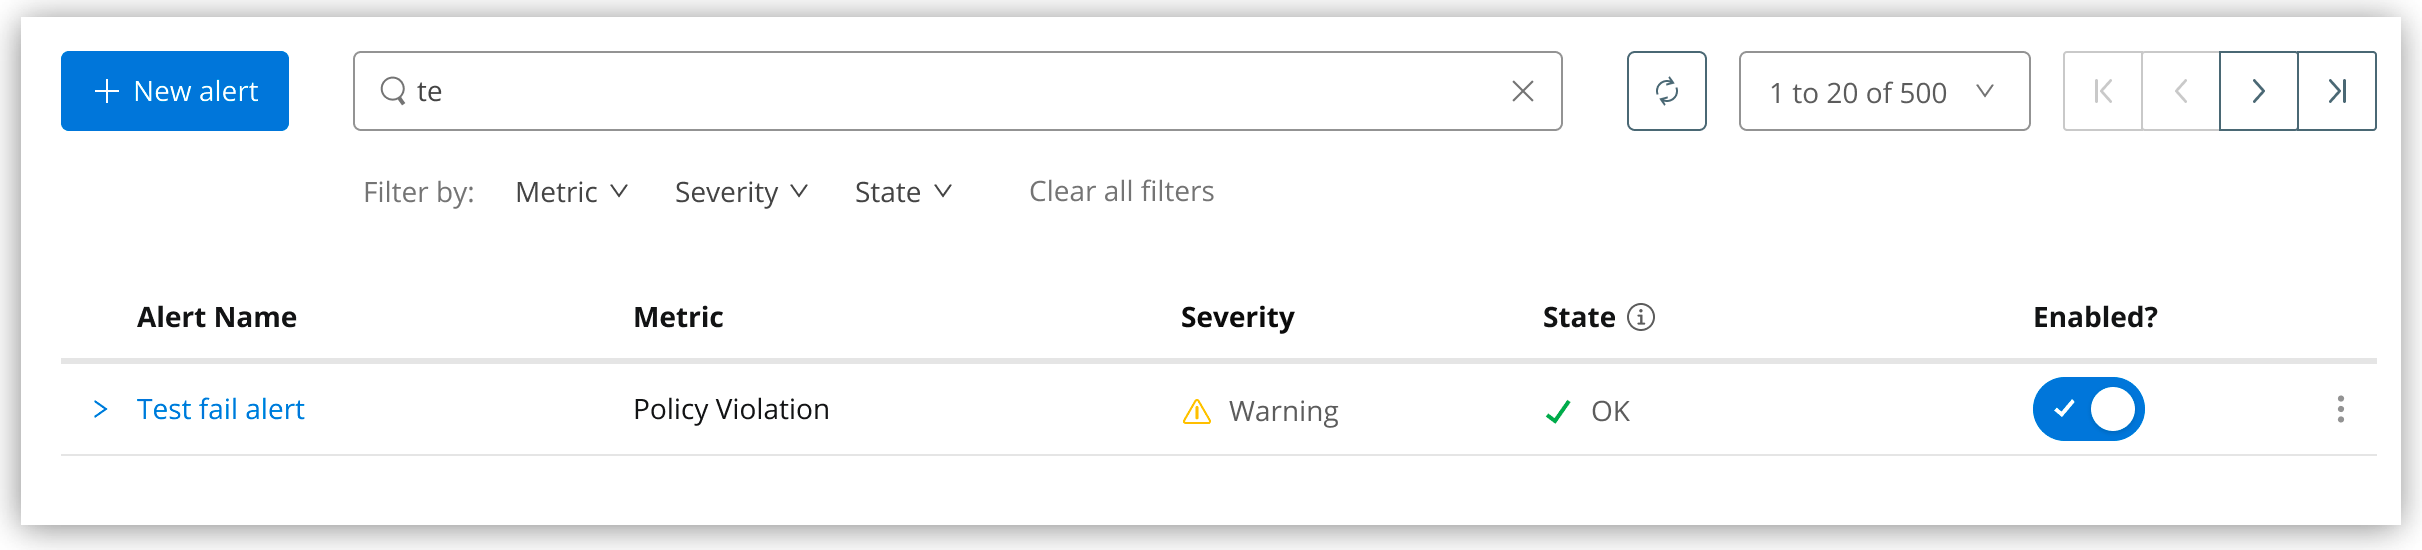The image size is (2422, 550).
Task: Click the search magnifier icon
Action: click(393, 91)
